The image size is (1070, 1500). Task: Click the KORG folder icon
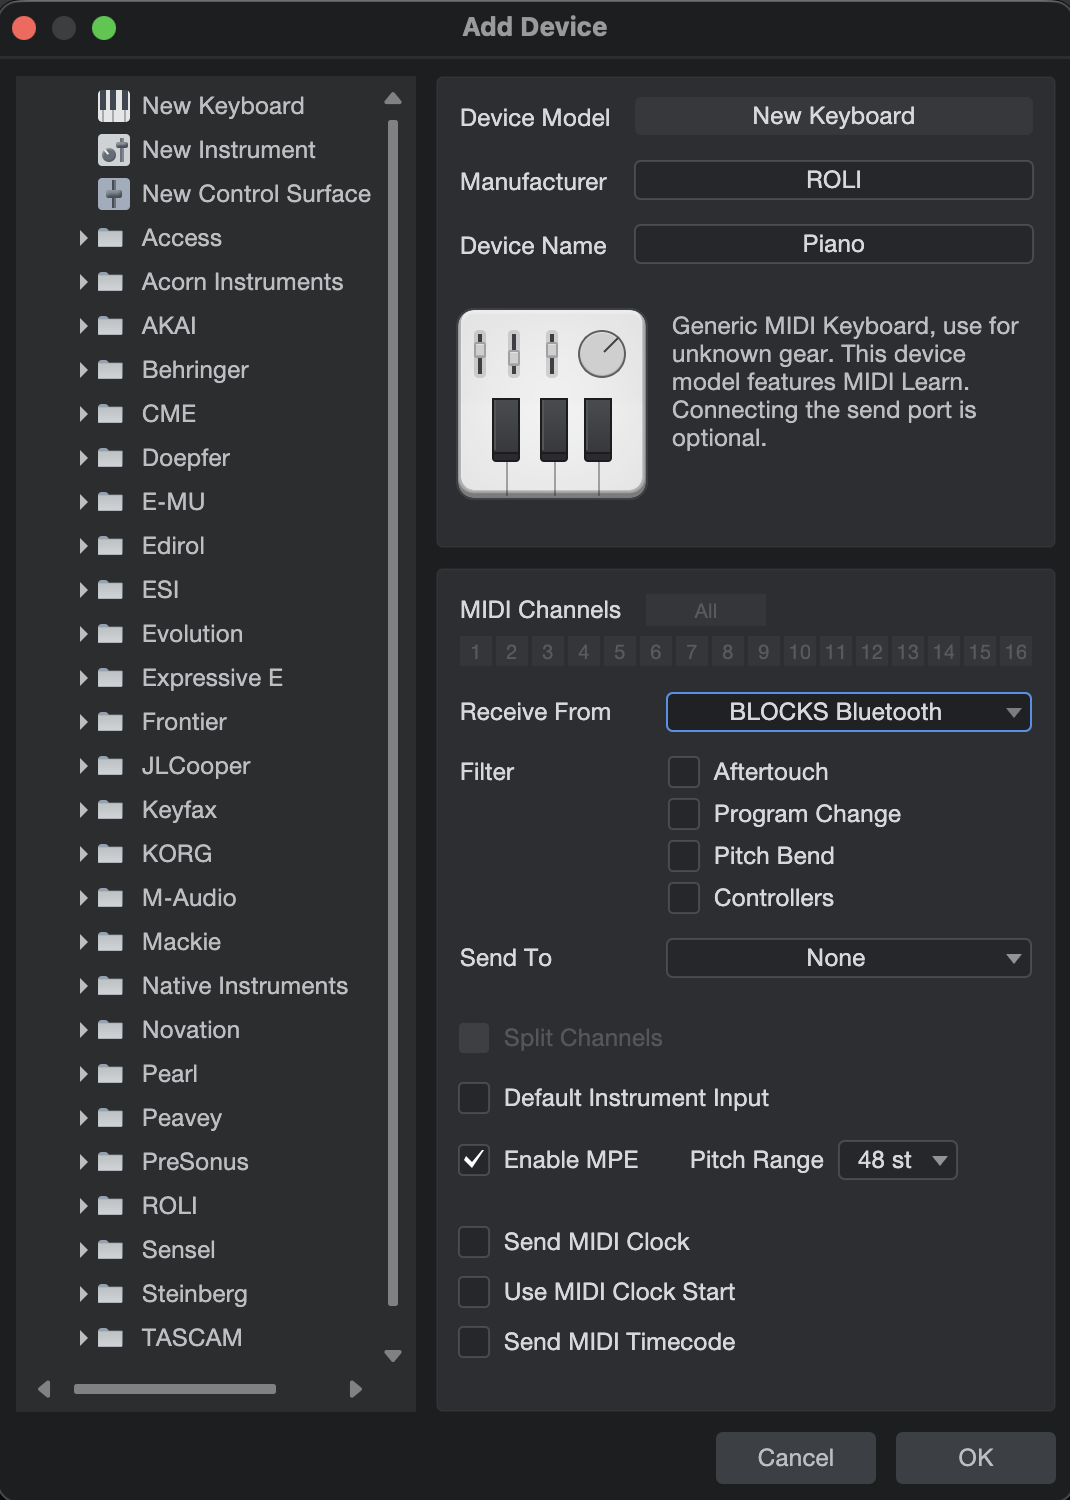[x=110, y=854]
